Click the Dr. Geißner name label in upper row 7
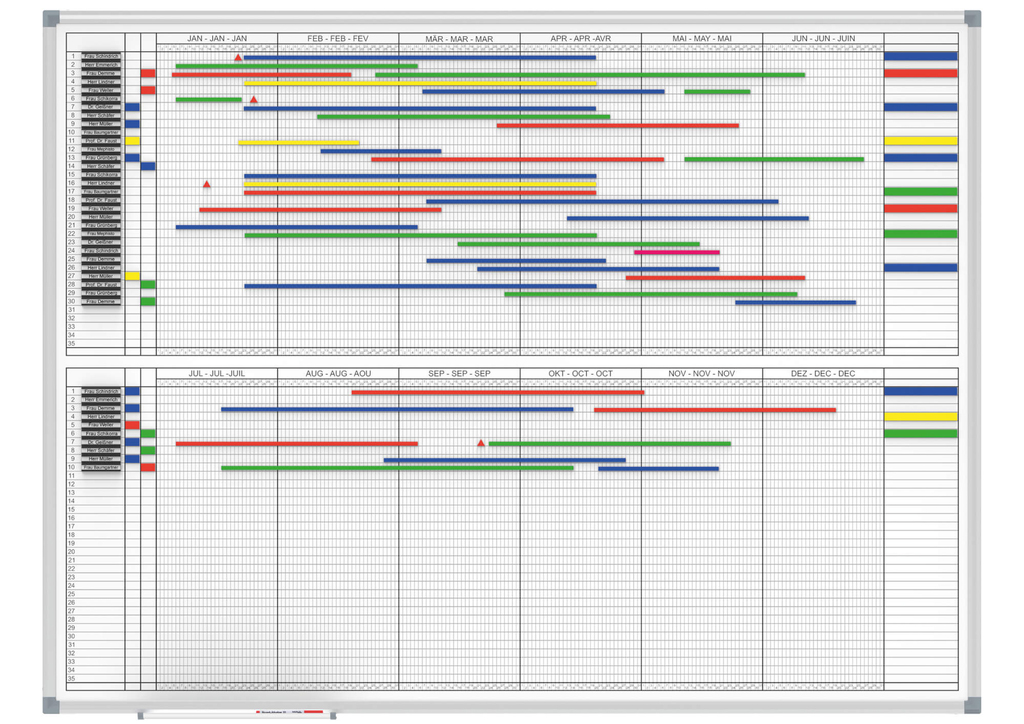This screenshot has height=724, width=1024. [102, 107]
